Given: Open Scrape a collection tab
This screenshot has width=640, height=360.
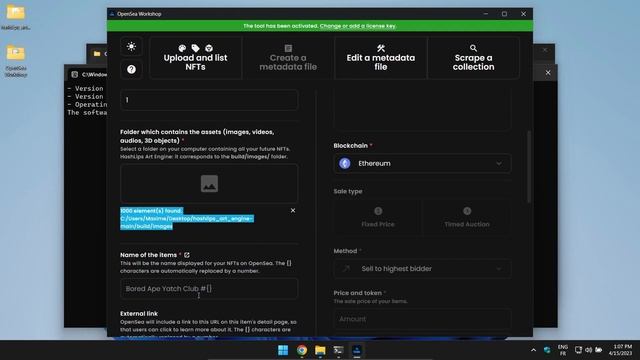Looking at the screenshot, I should click(x=473, y=58).
